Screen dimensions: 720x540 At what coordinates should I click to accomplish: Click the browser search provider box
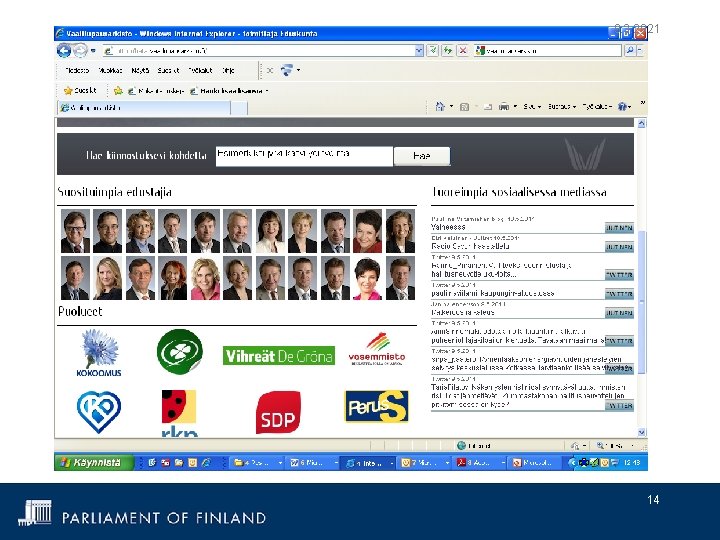point(548,51)
